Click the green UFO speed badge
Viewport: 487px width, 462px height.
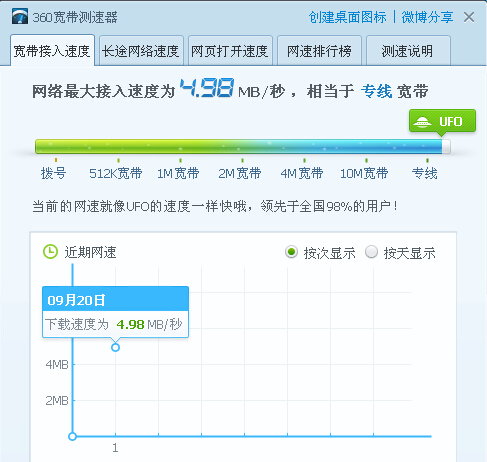tap(442, 122)
